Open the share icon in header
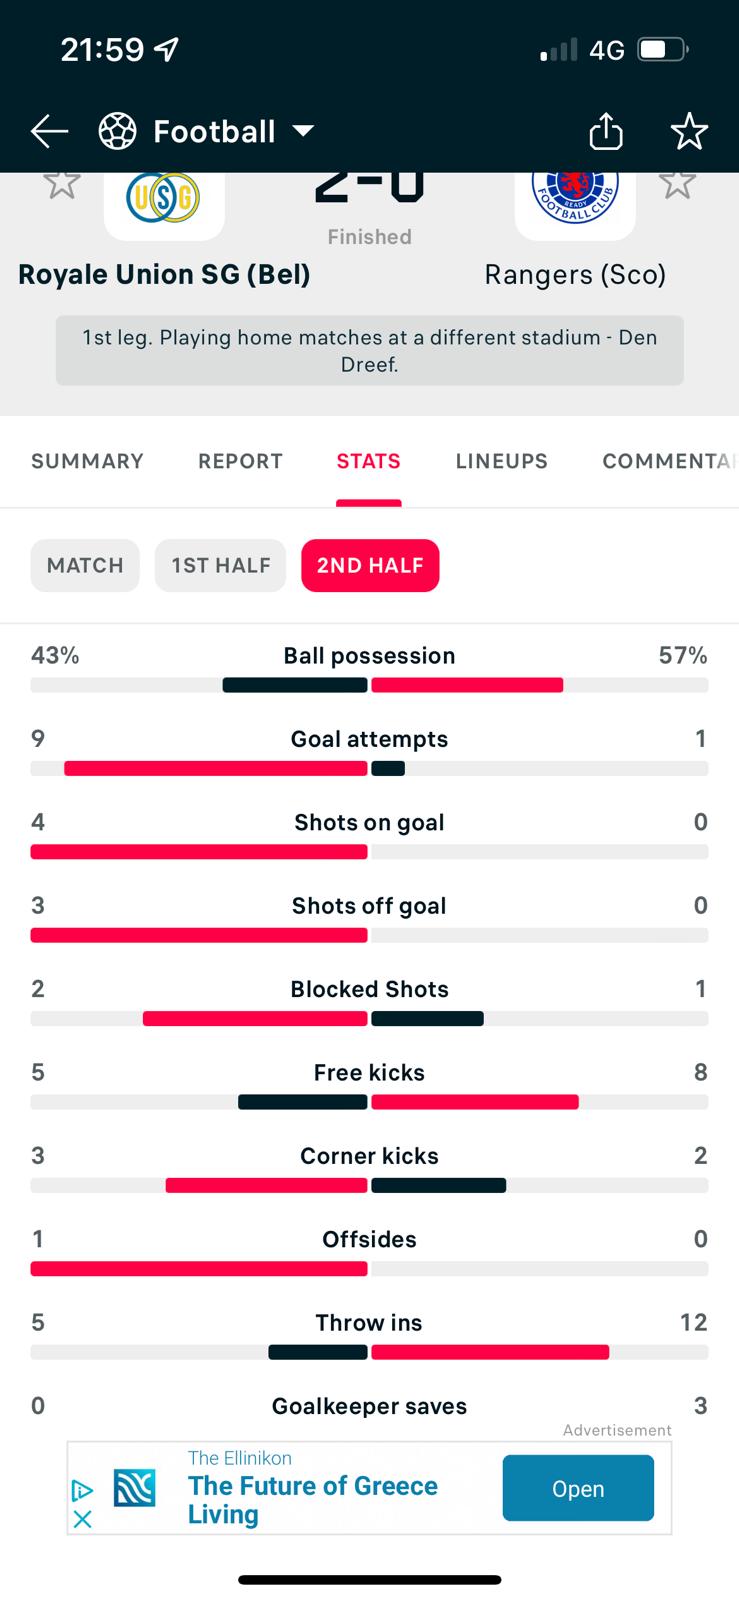The image size is (739, 1600). [x=606, y=131]
